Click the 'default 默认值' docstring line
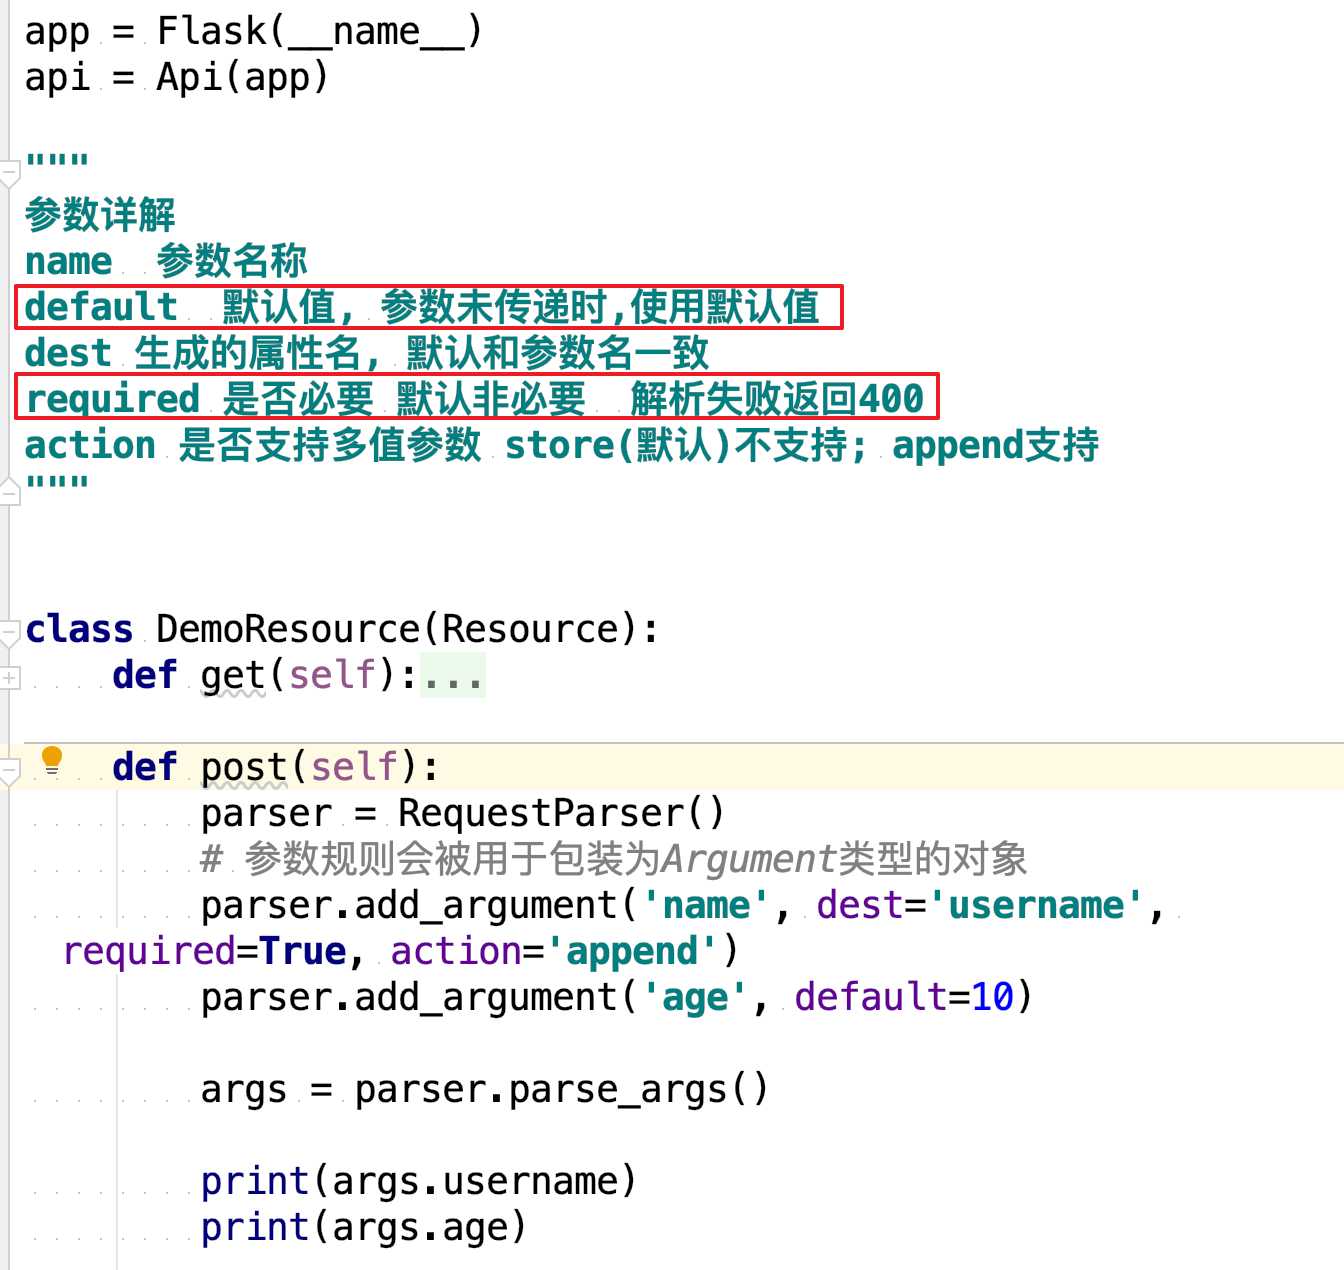1344x1270 pixels. click(422, 307)
